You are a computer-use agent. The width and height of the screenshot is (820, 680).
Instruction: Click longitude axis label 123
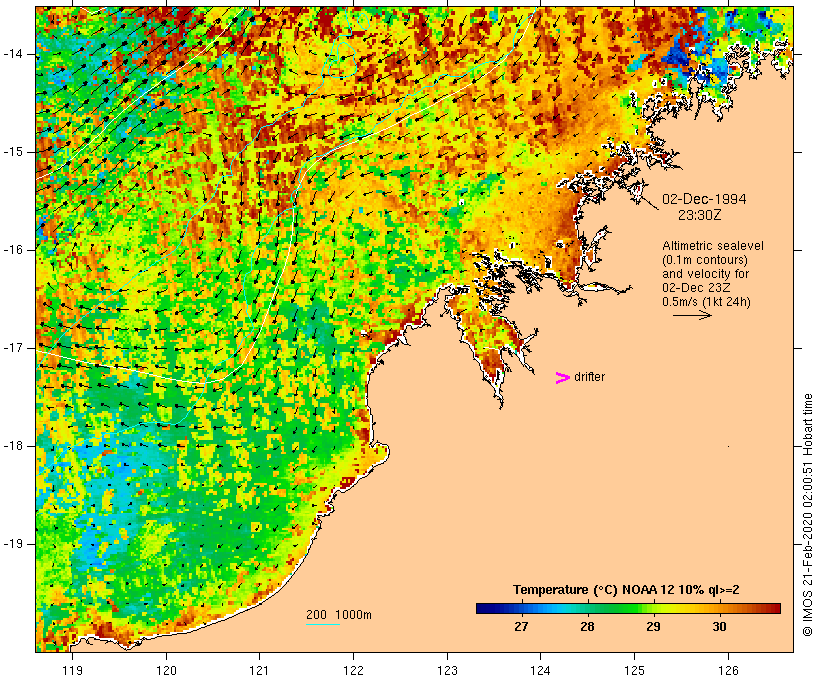(x=447, y=670)
